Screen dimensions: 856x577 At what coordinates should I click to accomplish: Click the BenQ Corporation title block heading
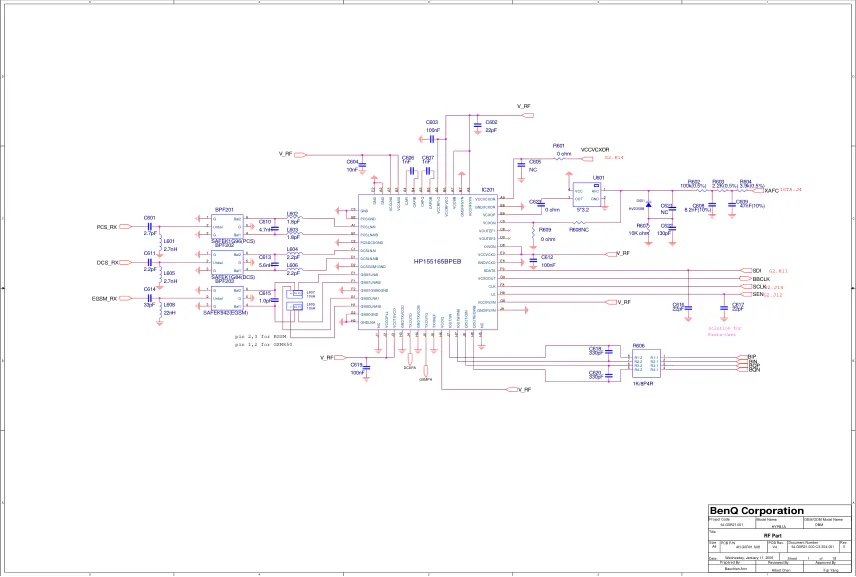757,511
